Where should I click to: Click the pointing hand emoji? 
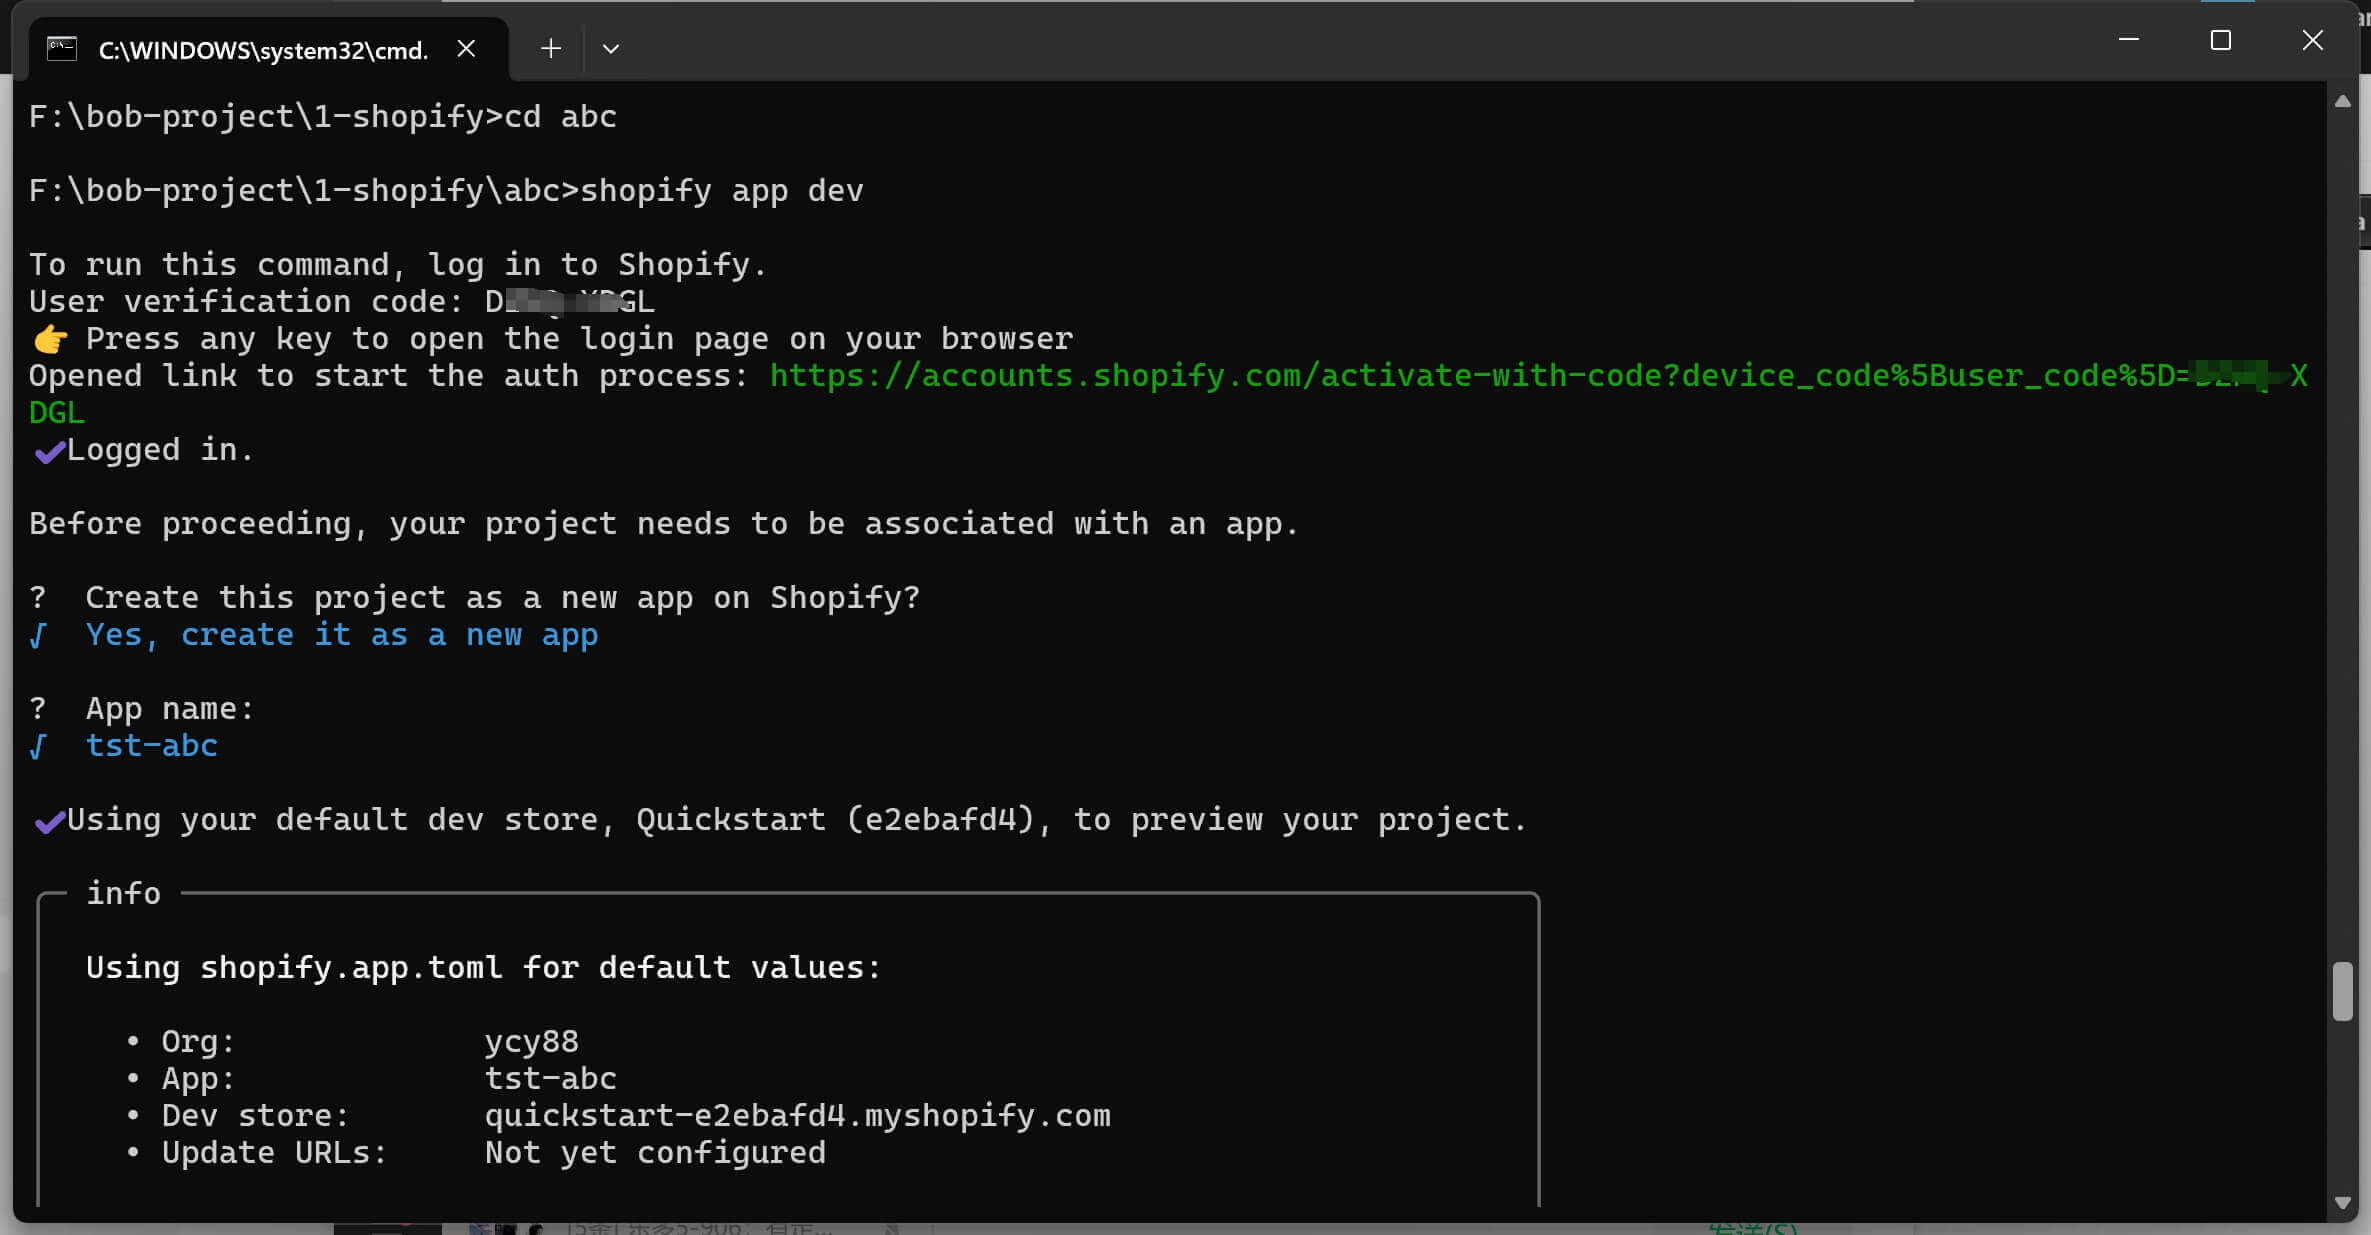[x=50, y=340]
